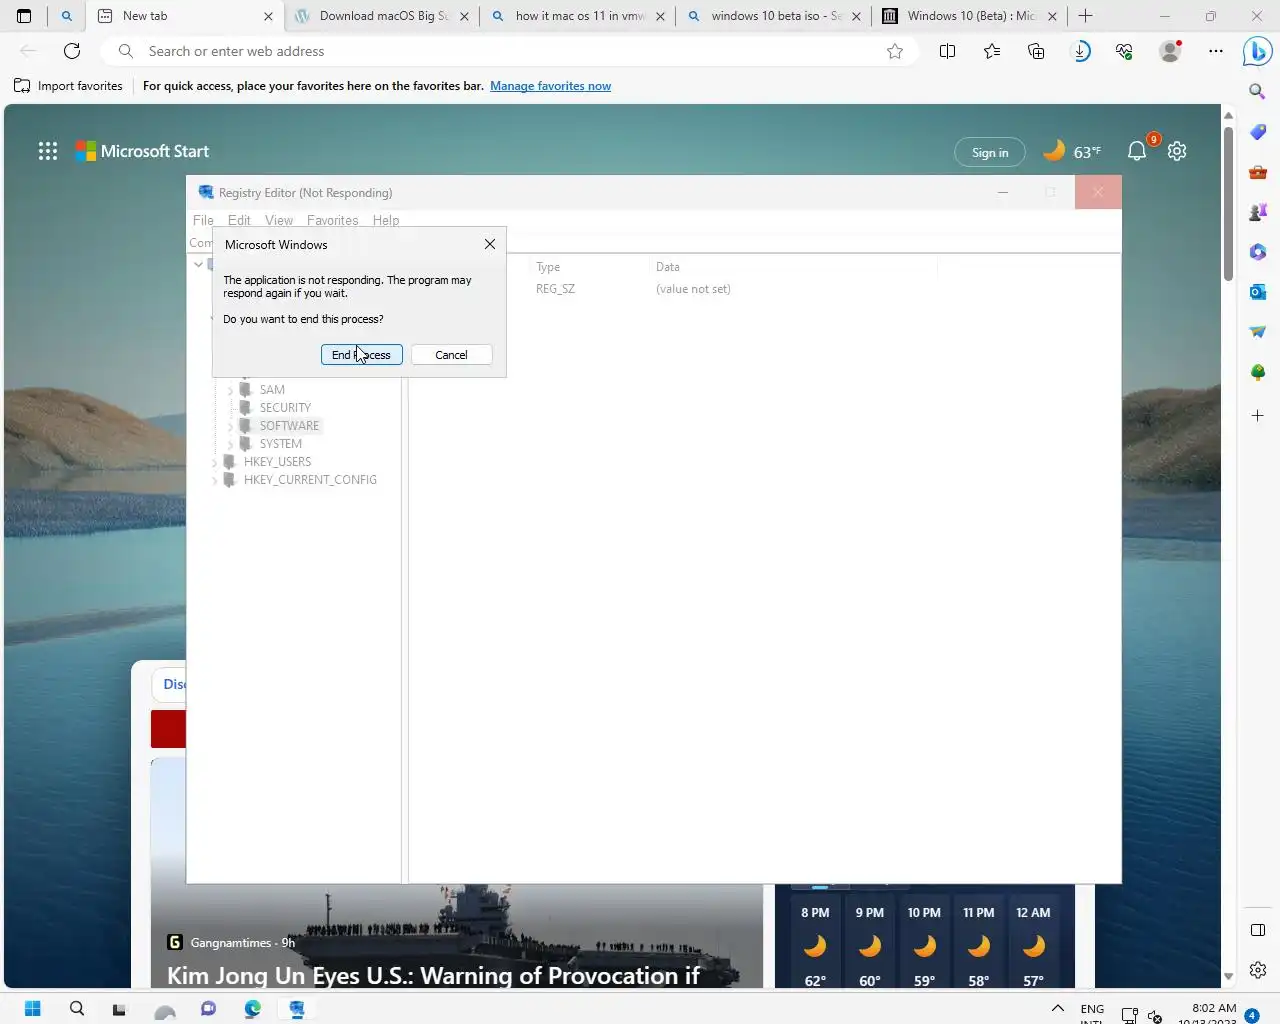Close the Microsoft Windows dialog with X
Image resolution: width=1280 pixels, height=1024 pixels.
click(490, 244)
